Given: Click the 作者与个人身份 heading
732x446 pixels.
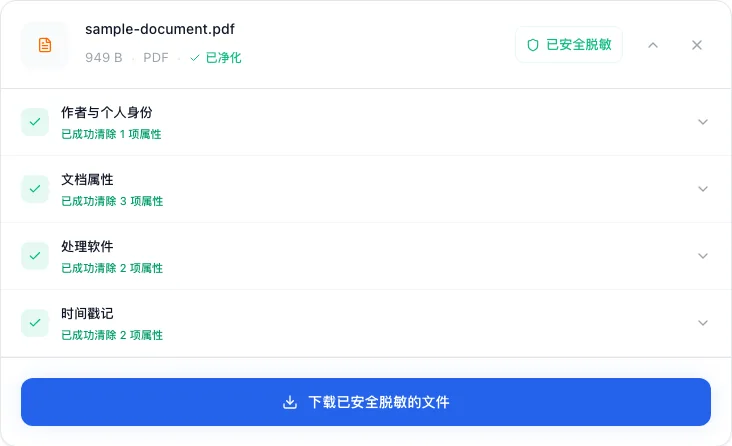Looking at the screenshot, I should pyautogui.click(x=106, y=113).
